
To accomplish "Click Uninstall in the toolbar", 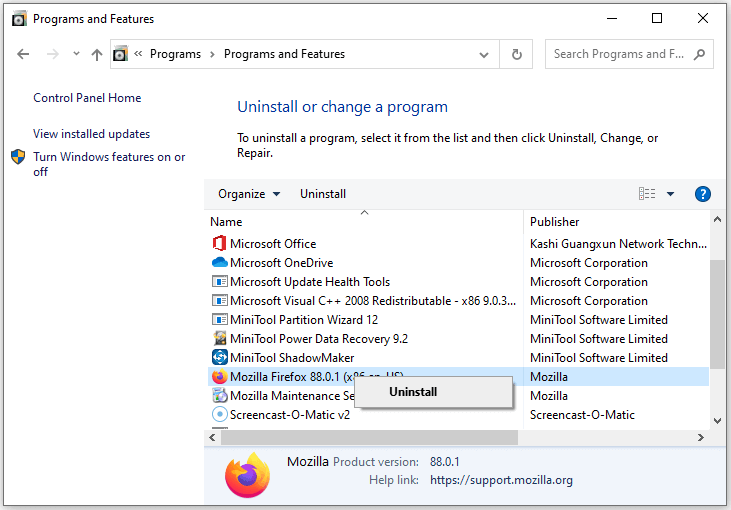I will (323, 194).
